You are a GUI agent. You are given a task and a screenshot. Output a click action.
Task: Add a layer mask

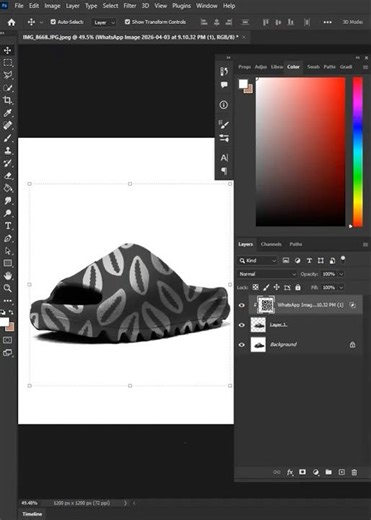coord(302,472)
